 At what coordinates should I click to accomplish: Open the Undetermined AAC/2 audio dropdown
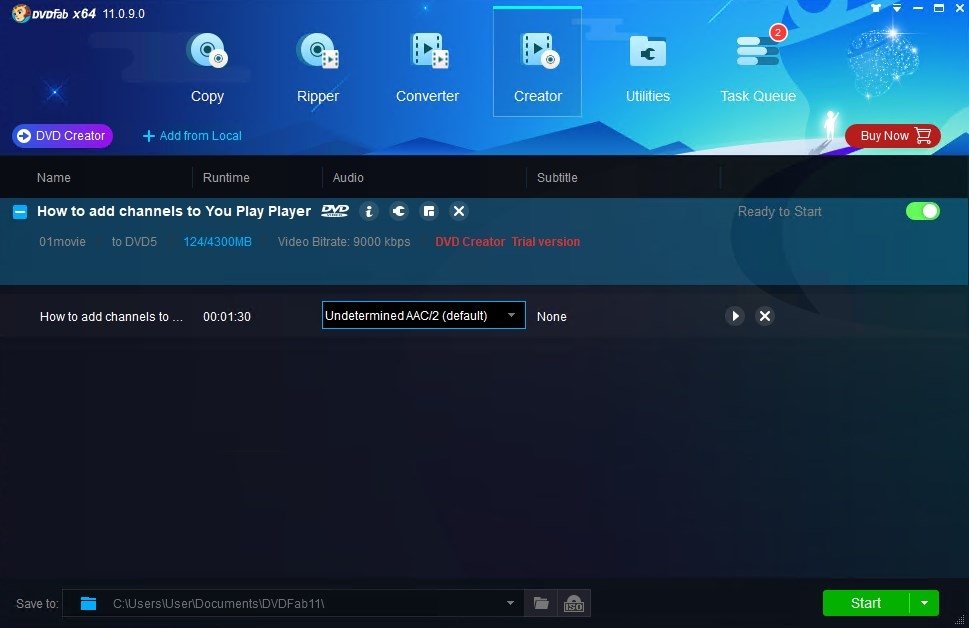[424, 315]
